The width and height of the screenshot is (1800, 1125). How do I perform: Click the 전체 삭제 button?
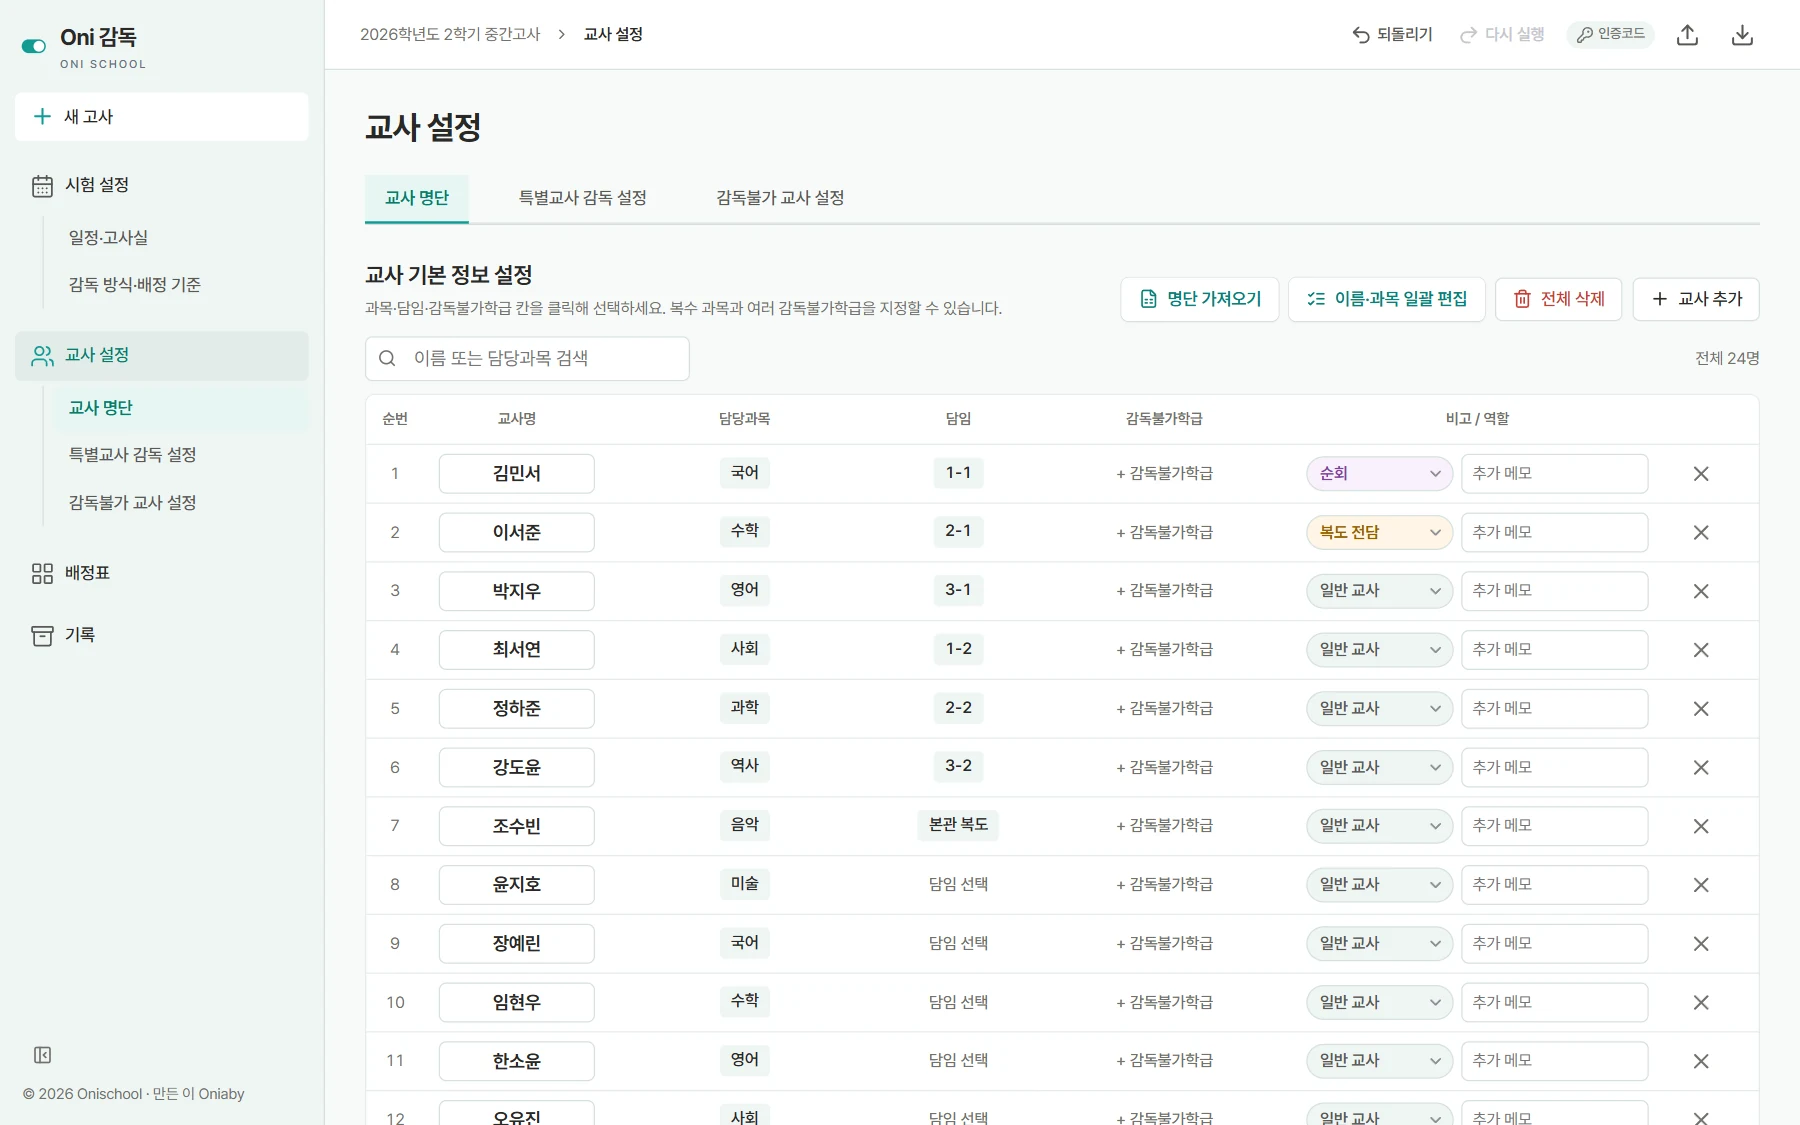pyautogui.click(x=1558, y=299)
